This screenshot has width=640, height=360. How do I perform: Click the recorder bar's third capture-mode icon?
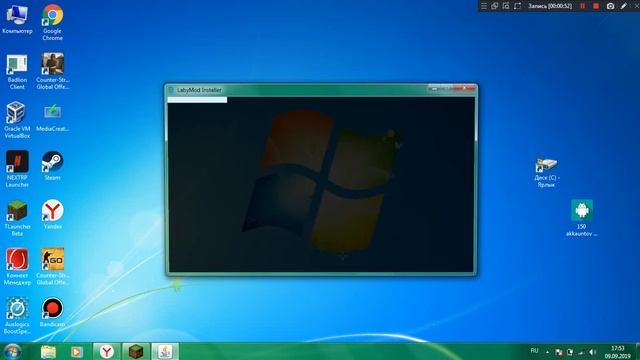(x=506, y=6)
